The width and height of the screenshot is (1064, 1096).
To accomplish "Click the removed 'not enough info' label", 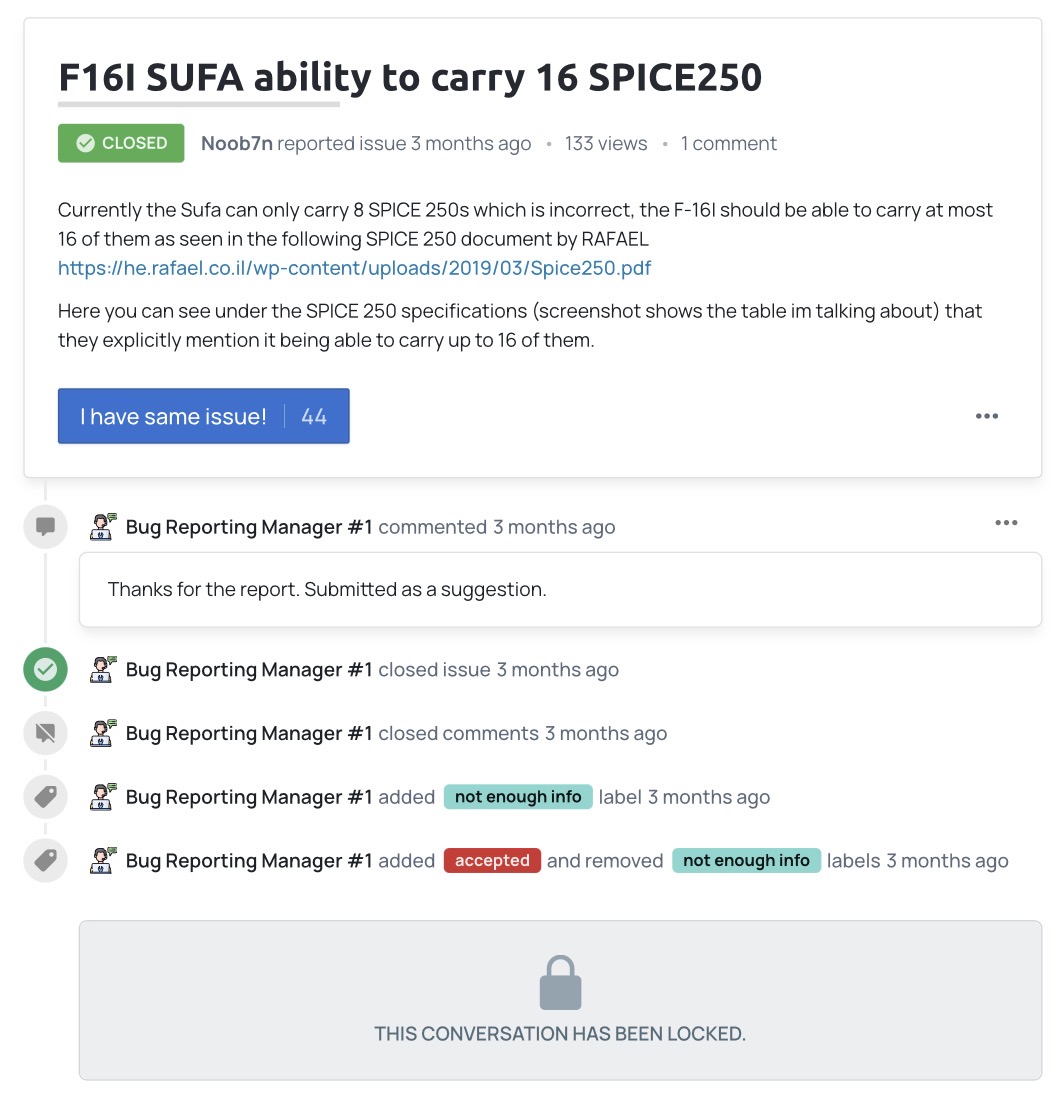I will 746,861.
